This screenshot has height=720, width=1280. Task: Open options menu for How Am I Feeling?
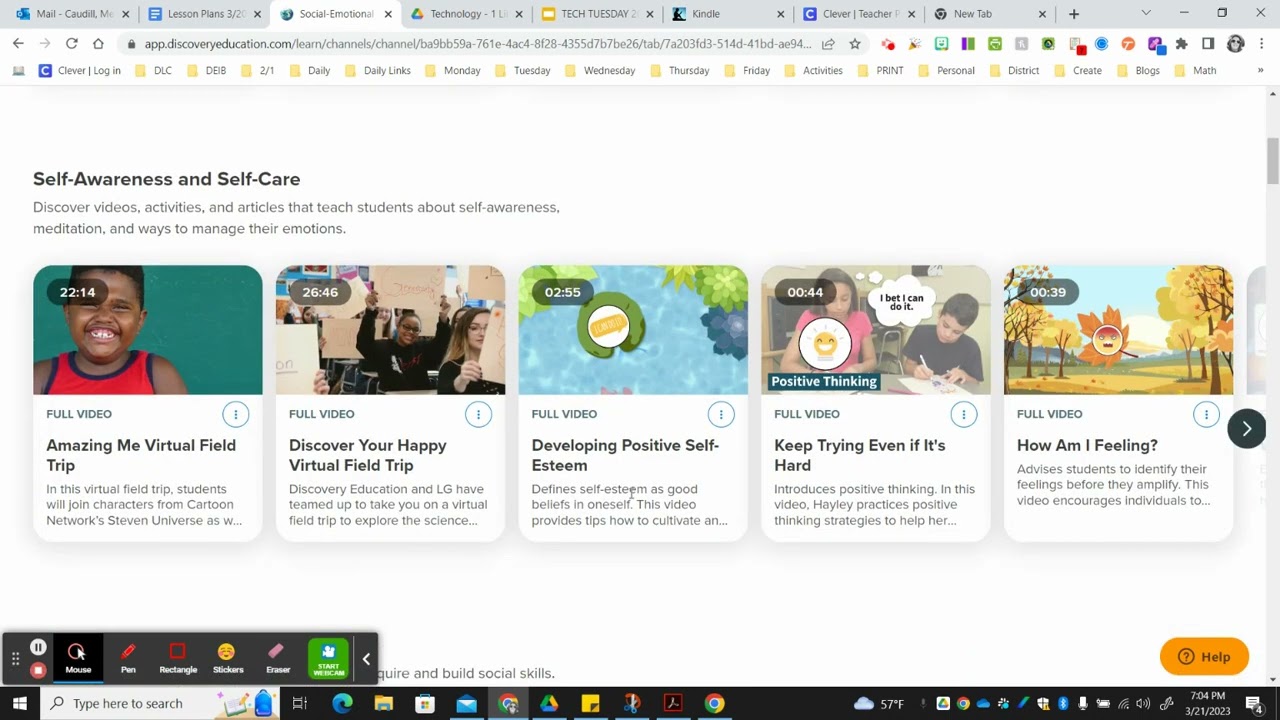point(1206,414)
